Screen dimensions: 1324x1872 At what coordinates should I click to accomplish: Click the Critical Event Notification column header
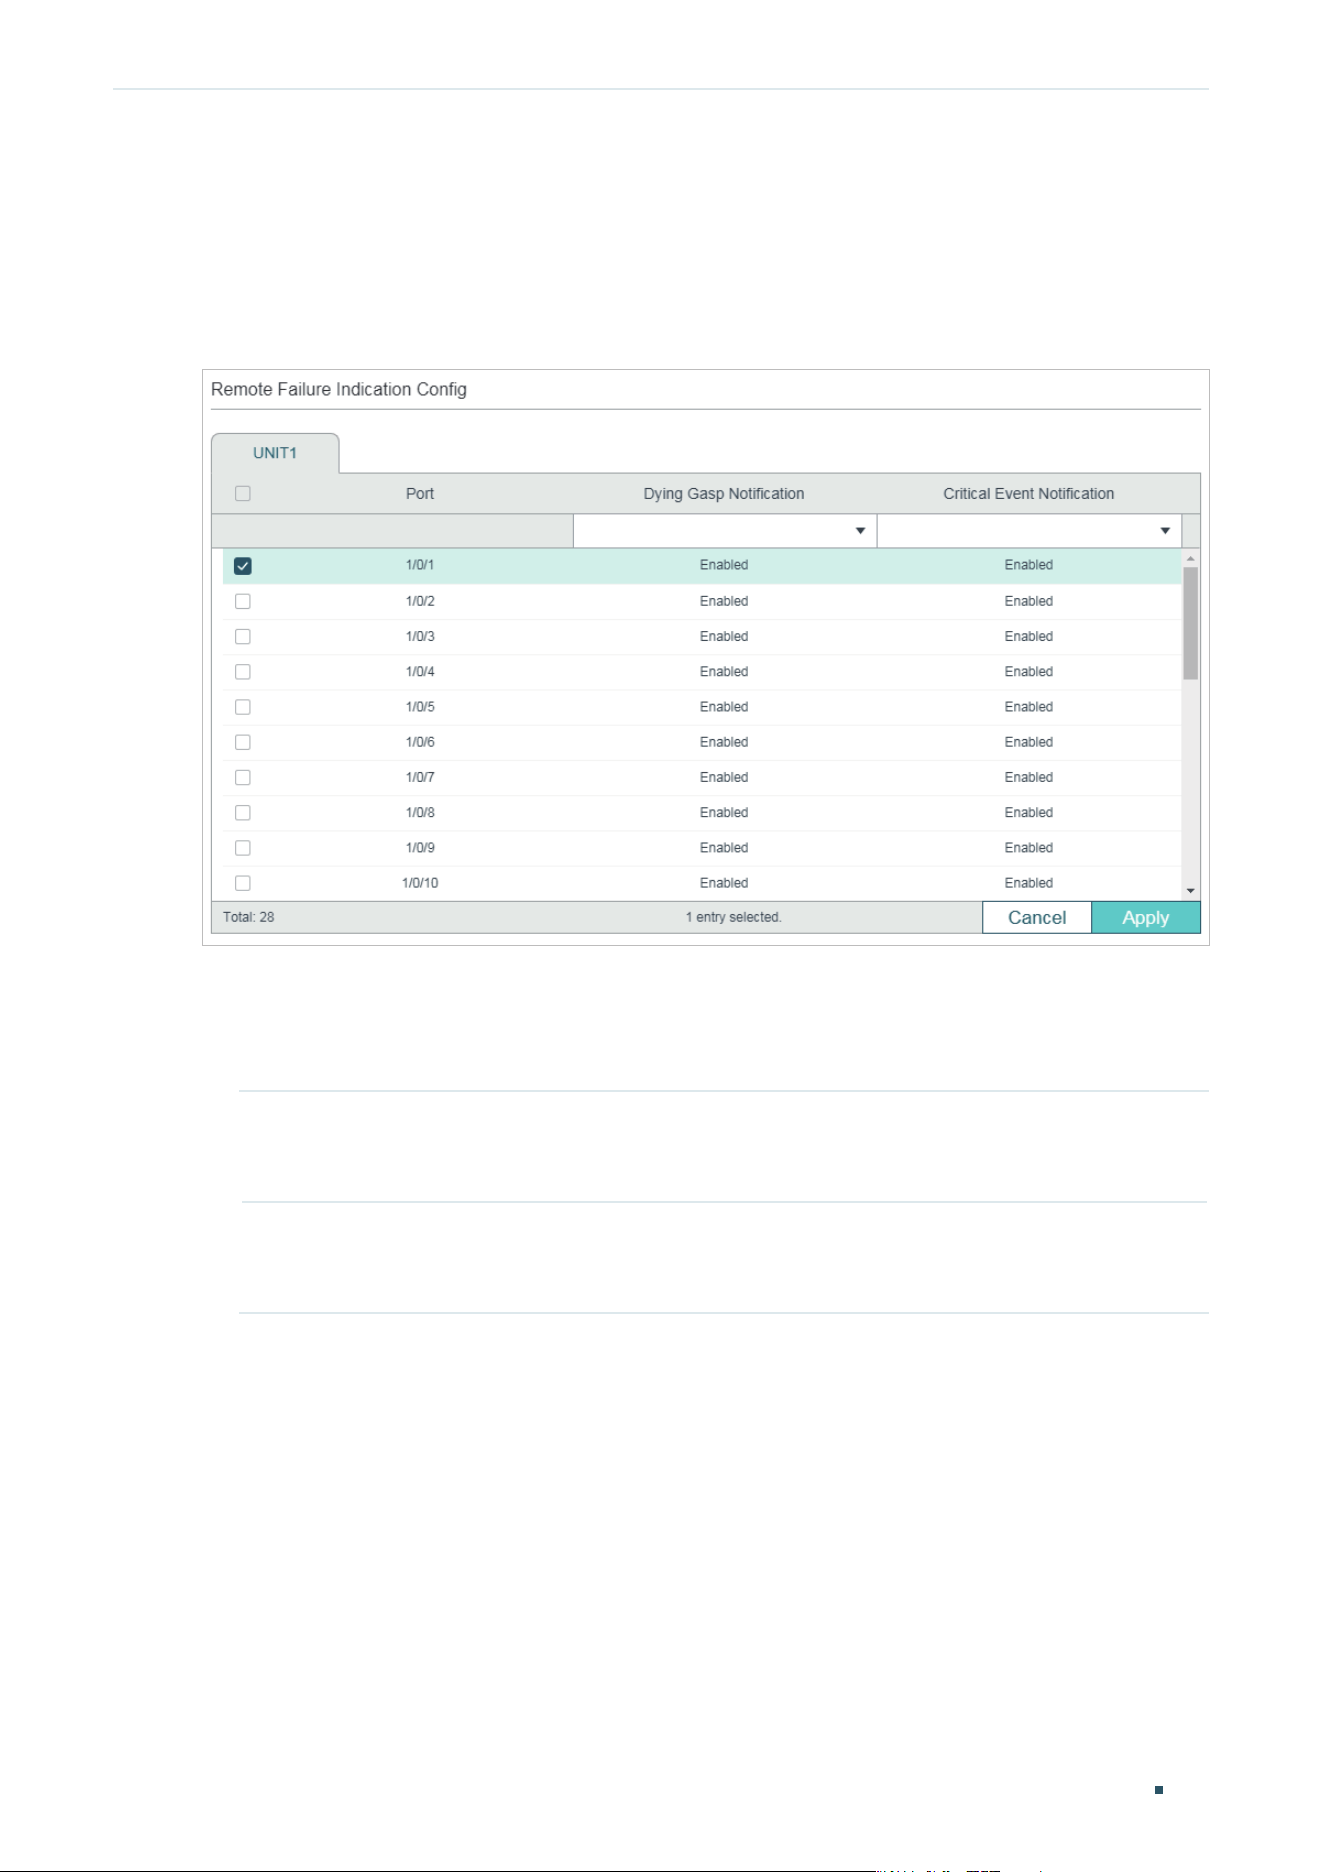(x=1029, y=494)
